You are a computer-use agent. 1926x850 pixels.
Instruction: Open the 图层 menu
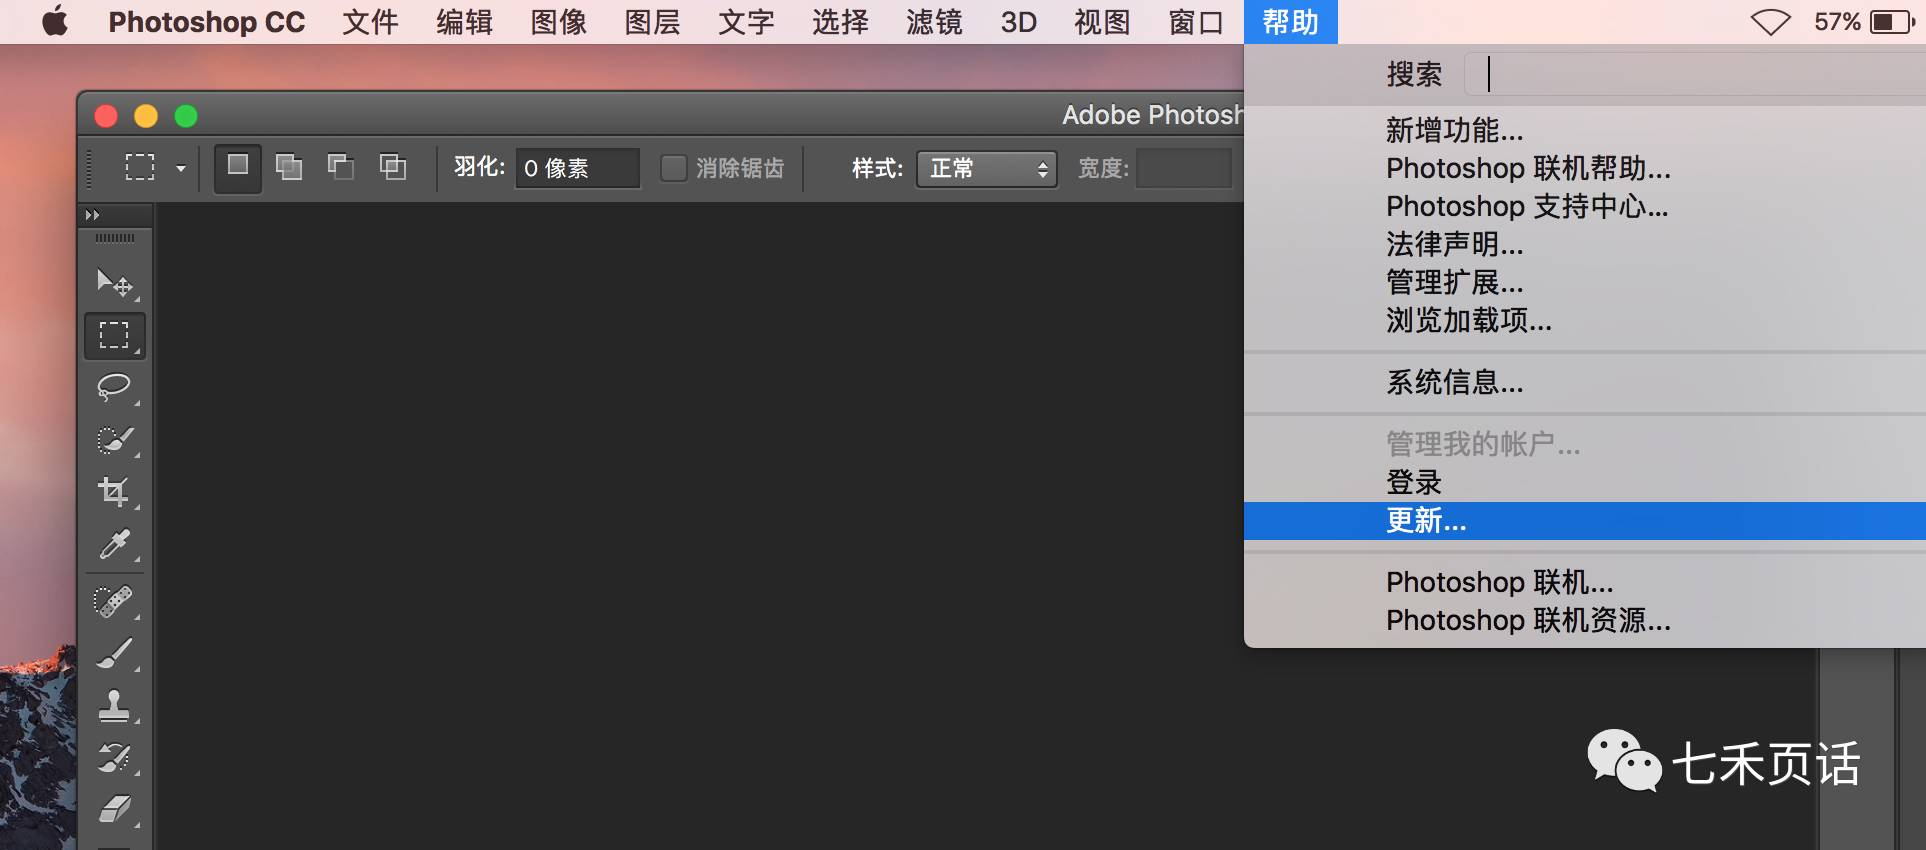(652, 22)
